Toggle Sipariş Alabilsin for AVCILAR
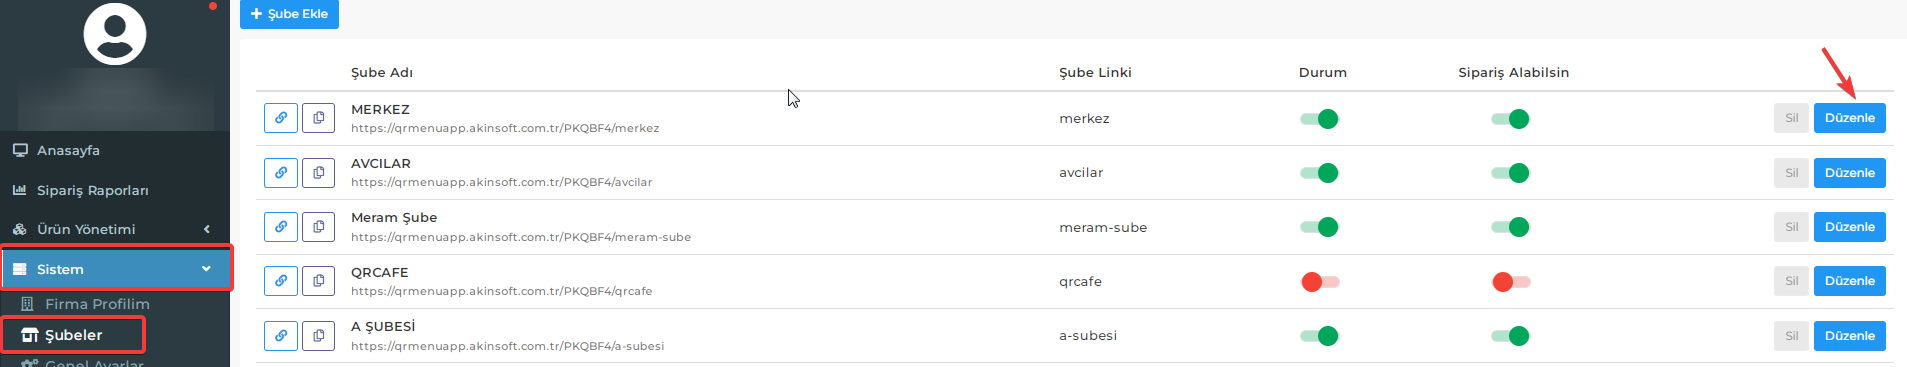The height and width of the screenshot is (367, 1907). 1510,173
